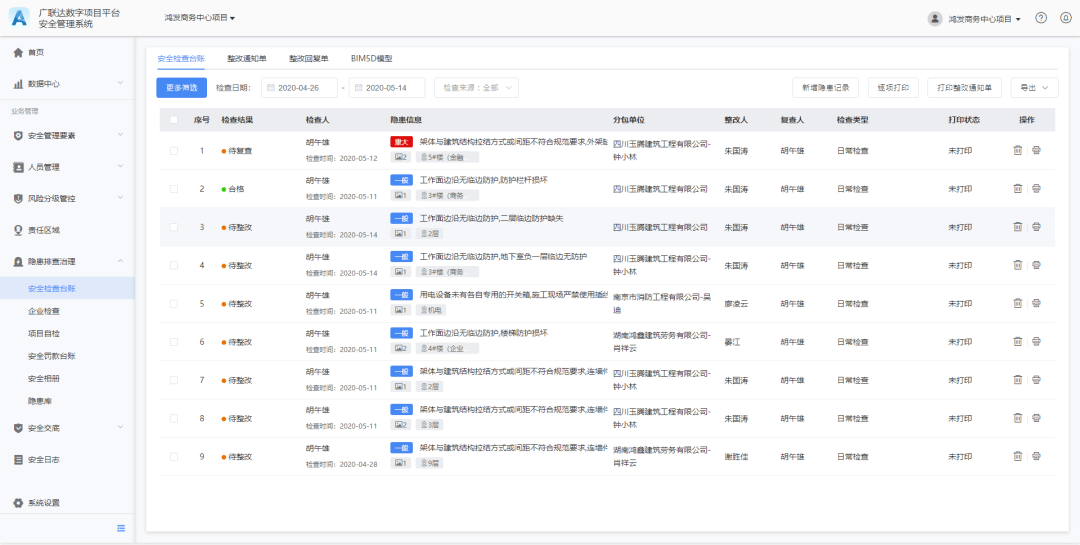The height and width of the screenshot is (545, 1080).
Task: Delete row 3 with trash icon
Action: 1017,227
